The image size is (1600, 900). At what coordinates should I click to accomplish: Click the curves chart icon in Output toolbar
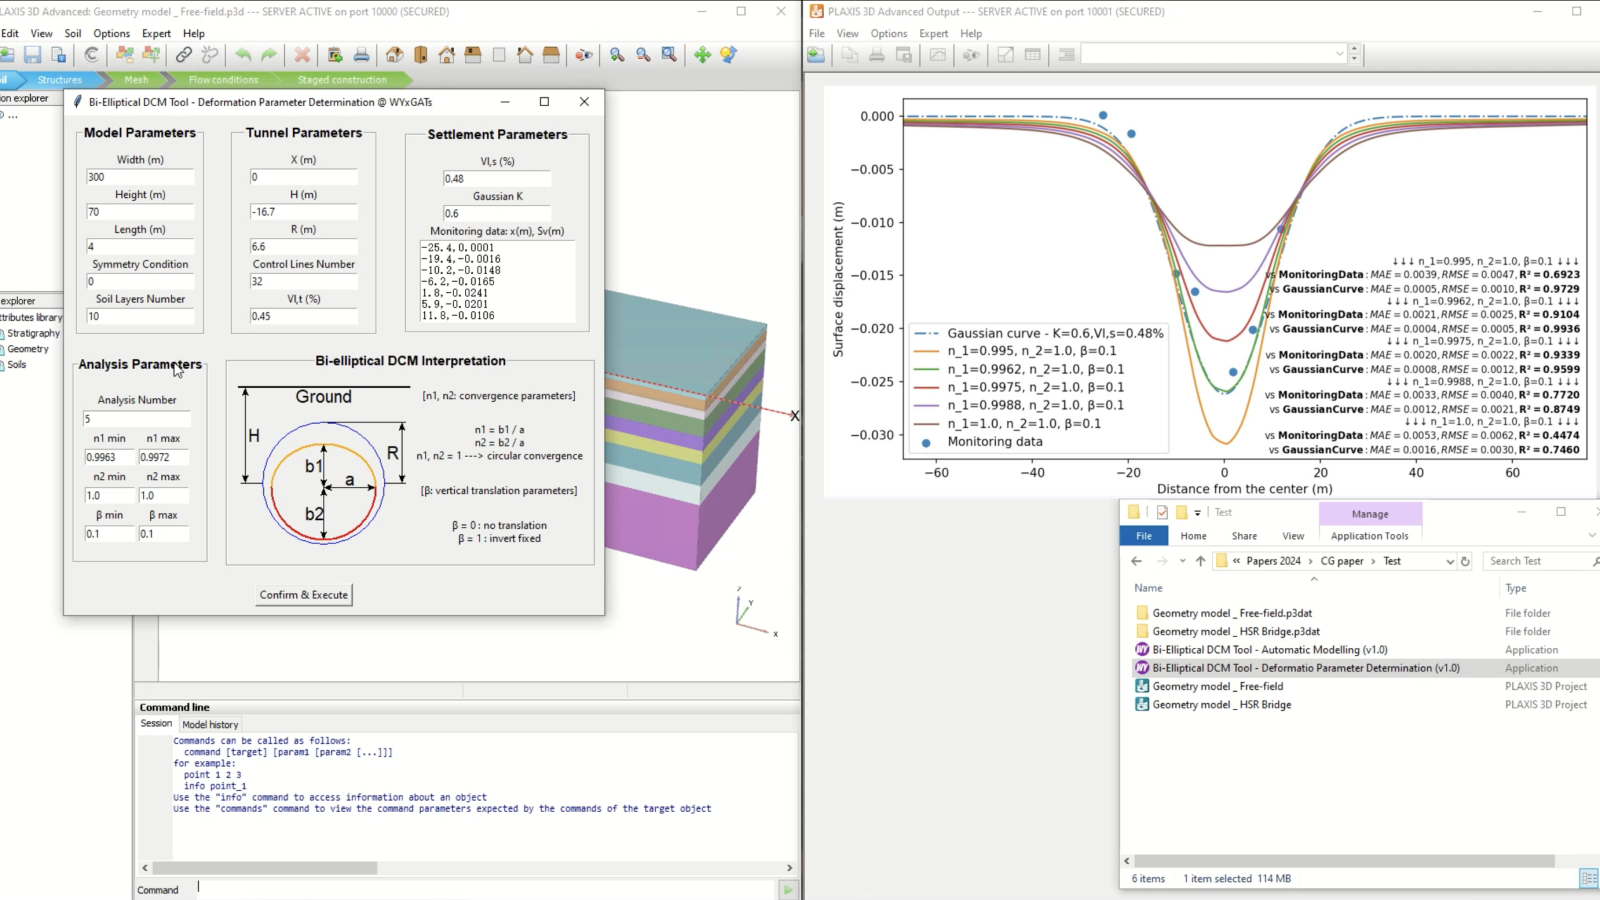click(937, 55)
